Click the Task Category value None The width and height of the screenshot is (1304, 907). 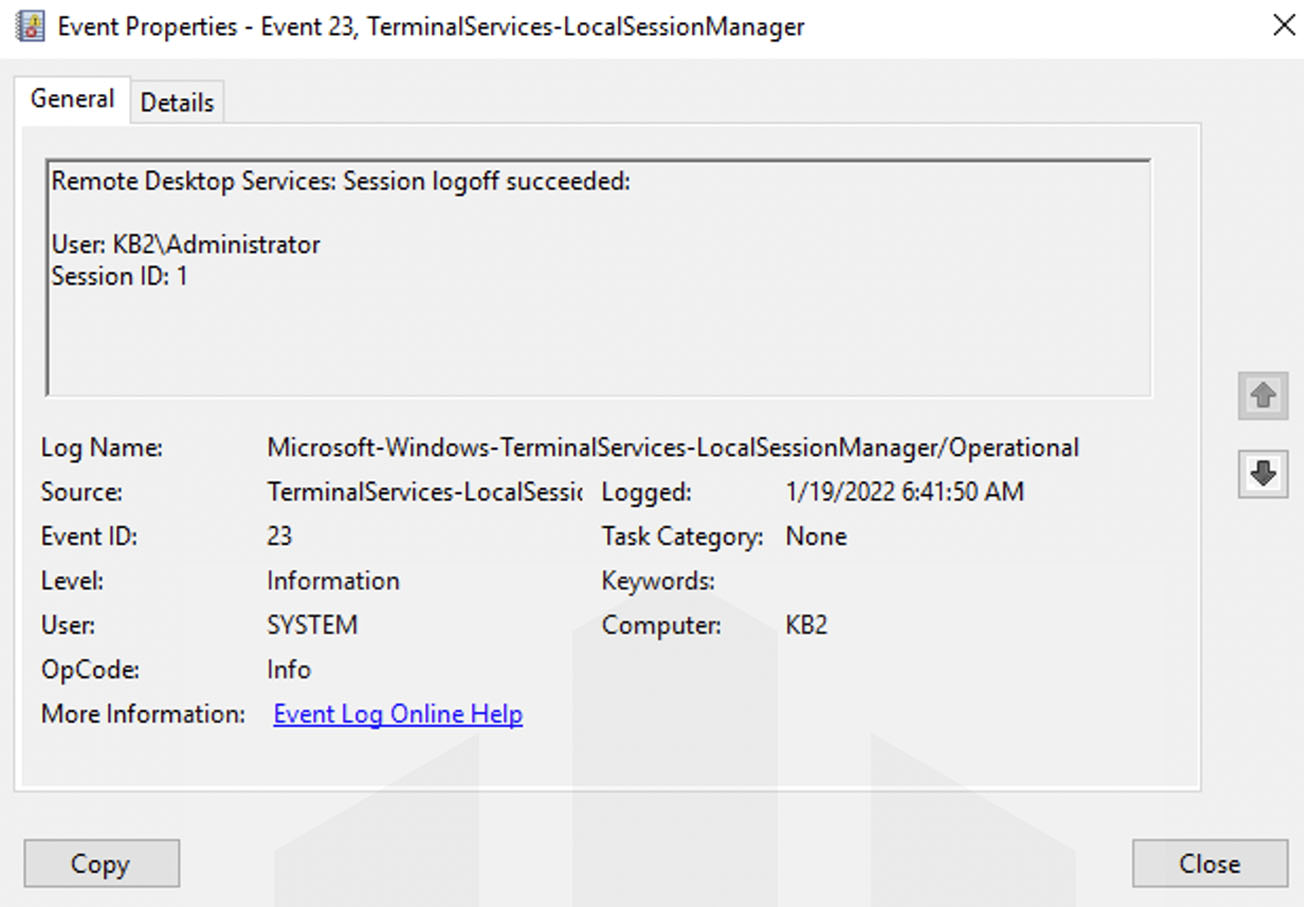[816, 536]
